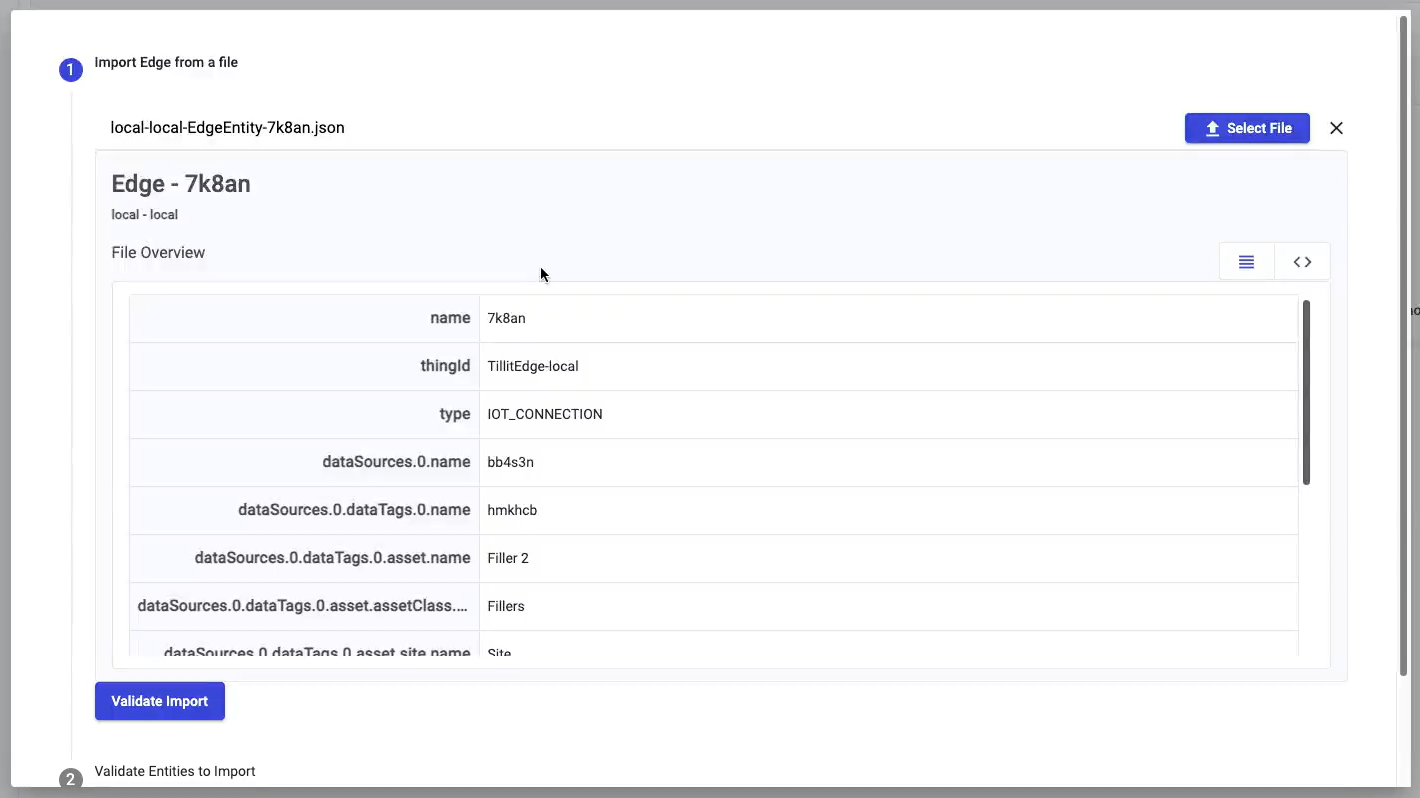
Task: Click the local-local-EdgeEntity-7k8an.json filename field
Action: click(x=227, y=128)
